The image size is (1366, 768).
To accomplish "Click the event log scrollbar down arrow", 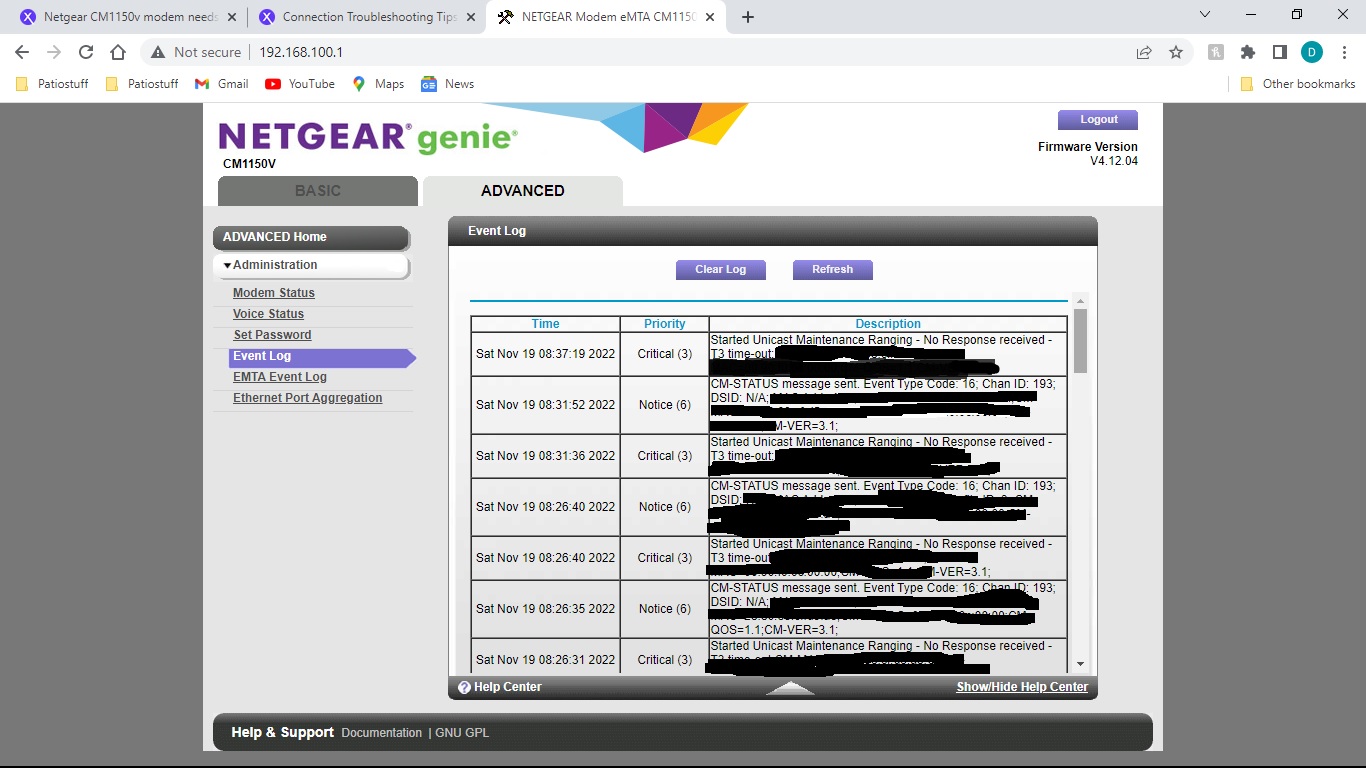I will tap(1082, 662).
